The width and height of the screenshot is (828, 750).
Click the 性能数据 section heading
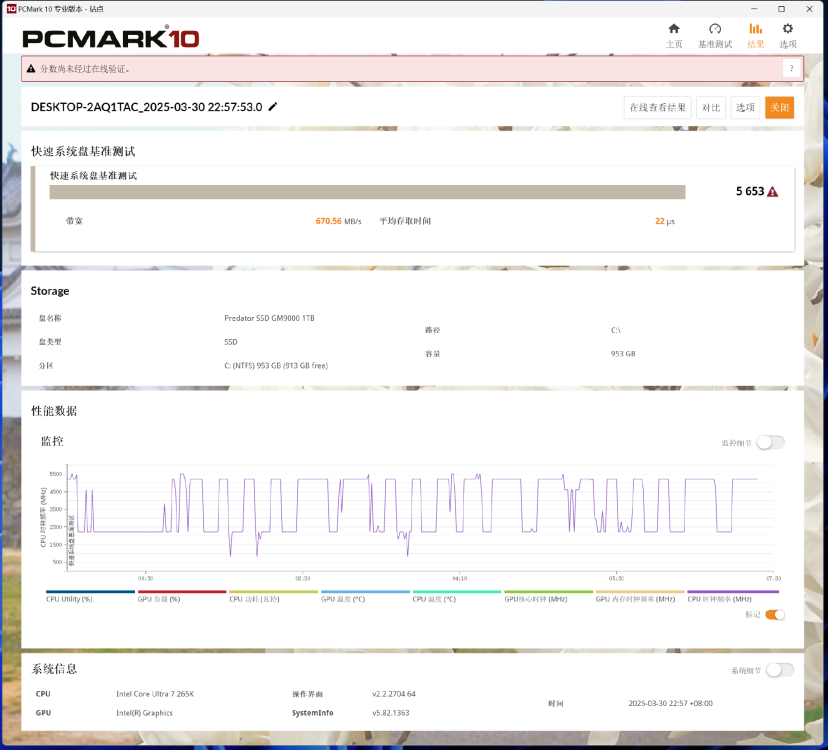54,411
